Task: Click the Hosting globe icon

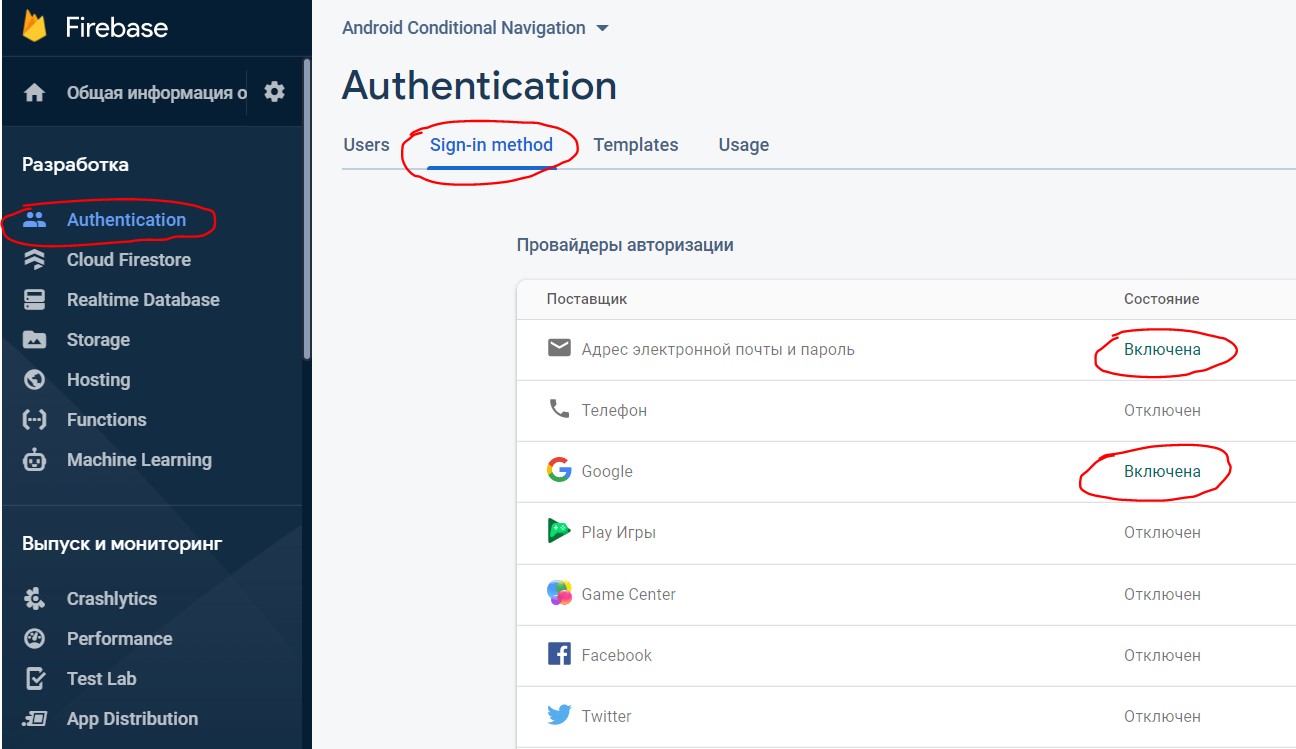Action: 35,379
